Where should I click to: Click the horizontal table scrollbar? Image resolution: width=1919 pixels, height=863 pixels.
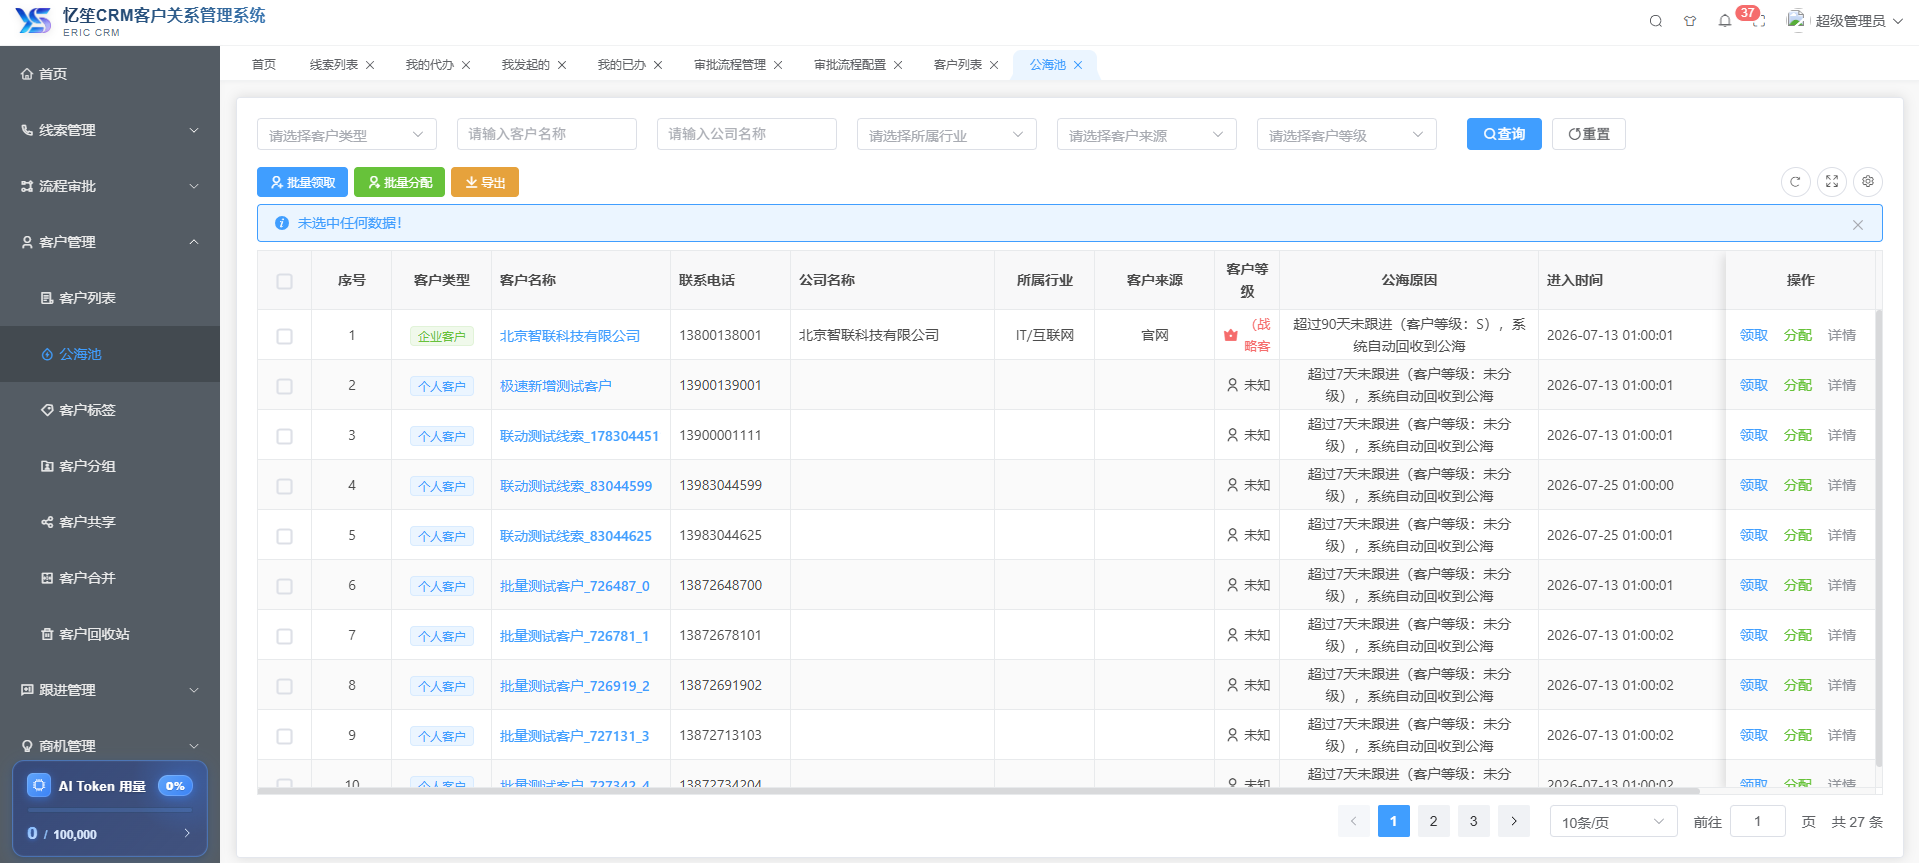pyautogui.click(x=978, y=791)
